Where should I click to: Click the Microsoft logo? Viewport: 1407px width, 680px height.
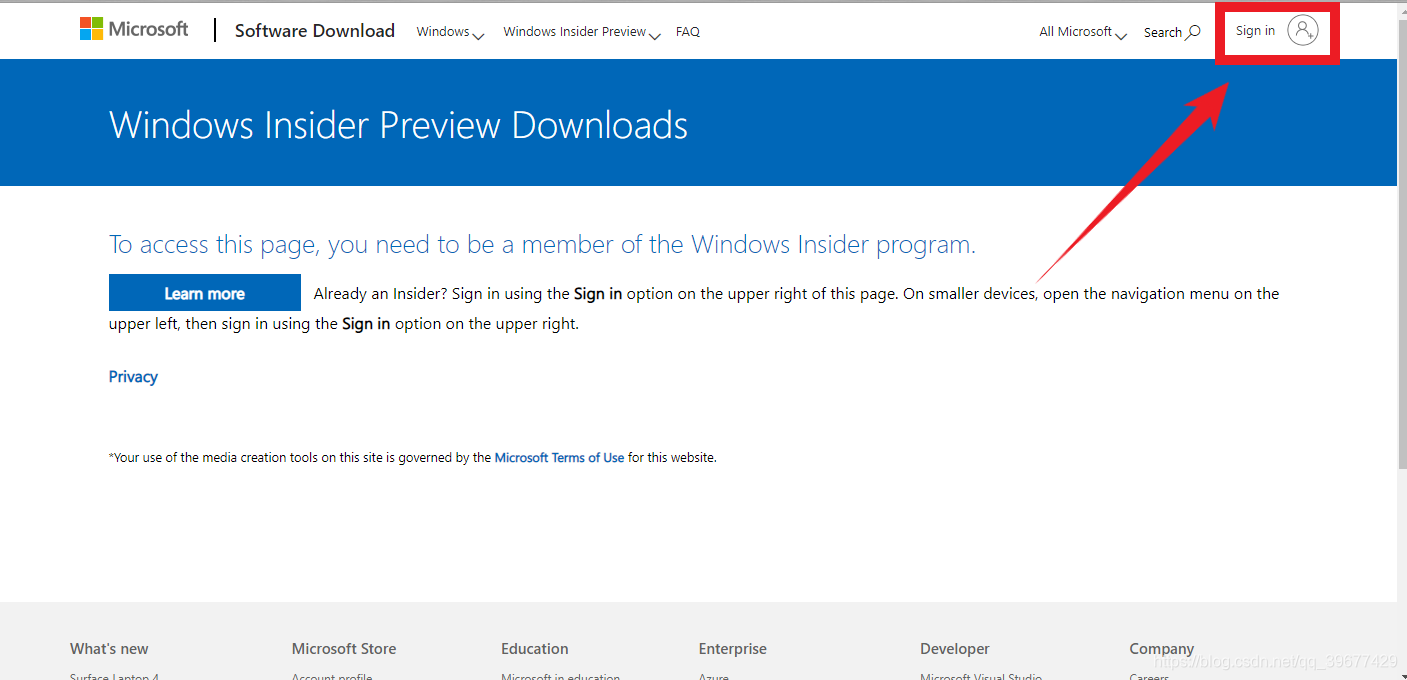134,29
